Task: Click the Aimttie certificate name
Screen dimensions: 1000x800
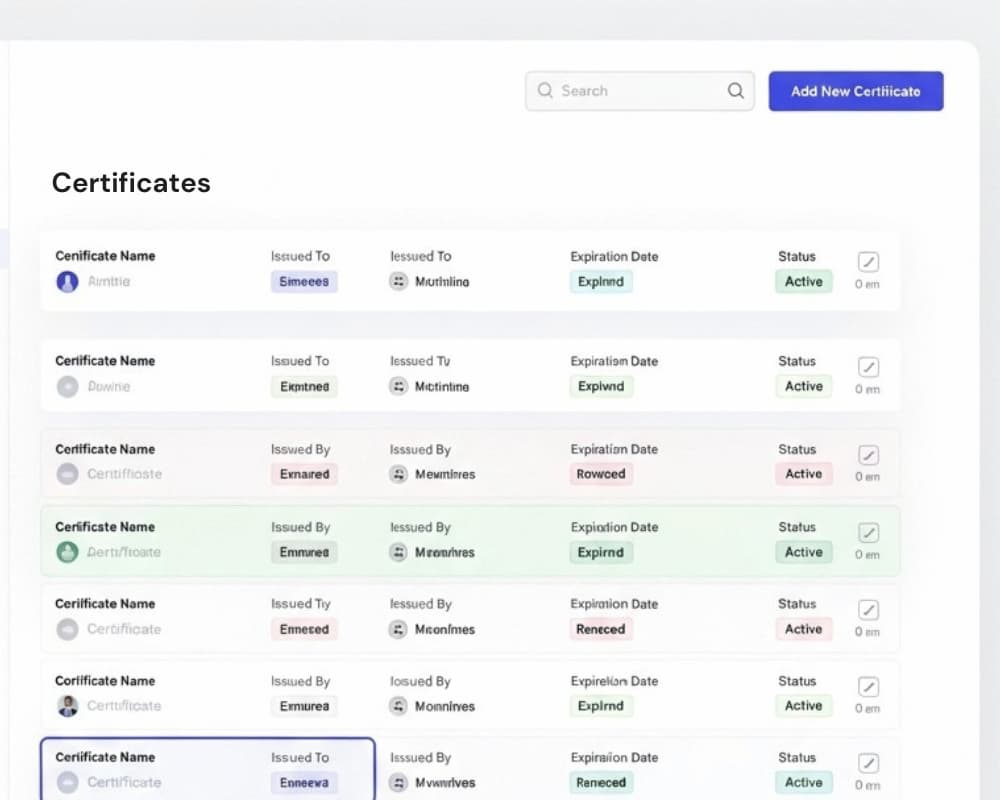Action: pyautogui.click(x=109, y=281)
